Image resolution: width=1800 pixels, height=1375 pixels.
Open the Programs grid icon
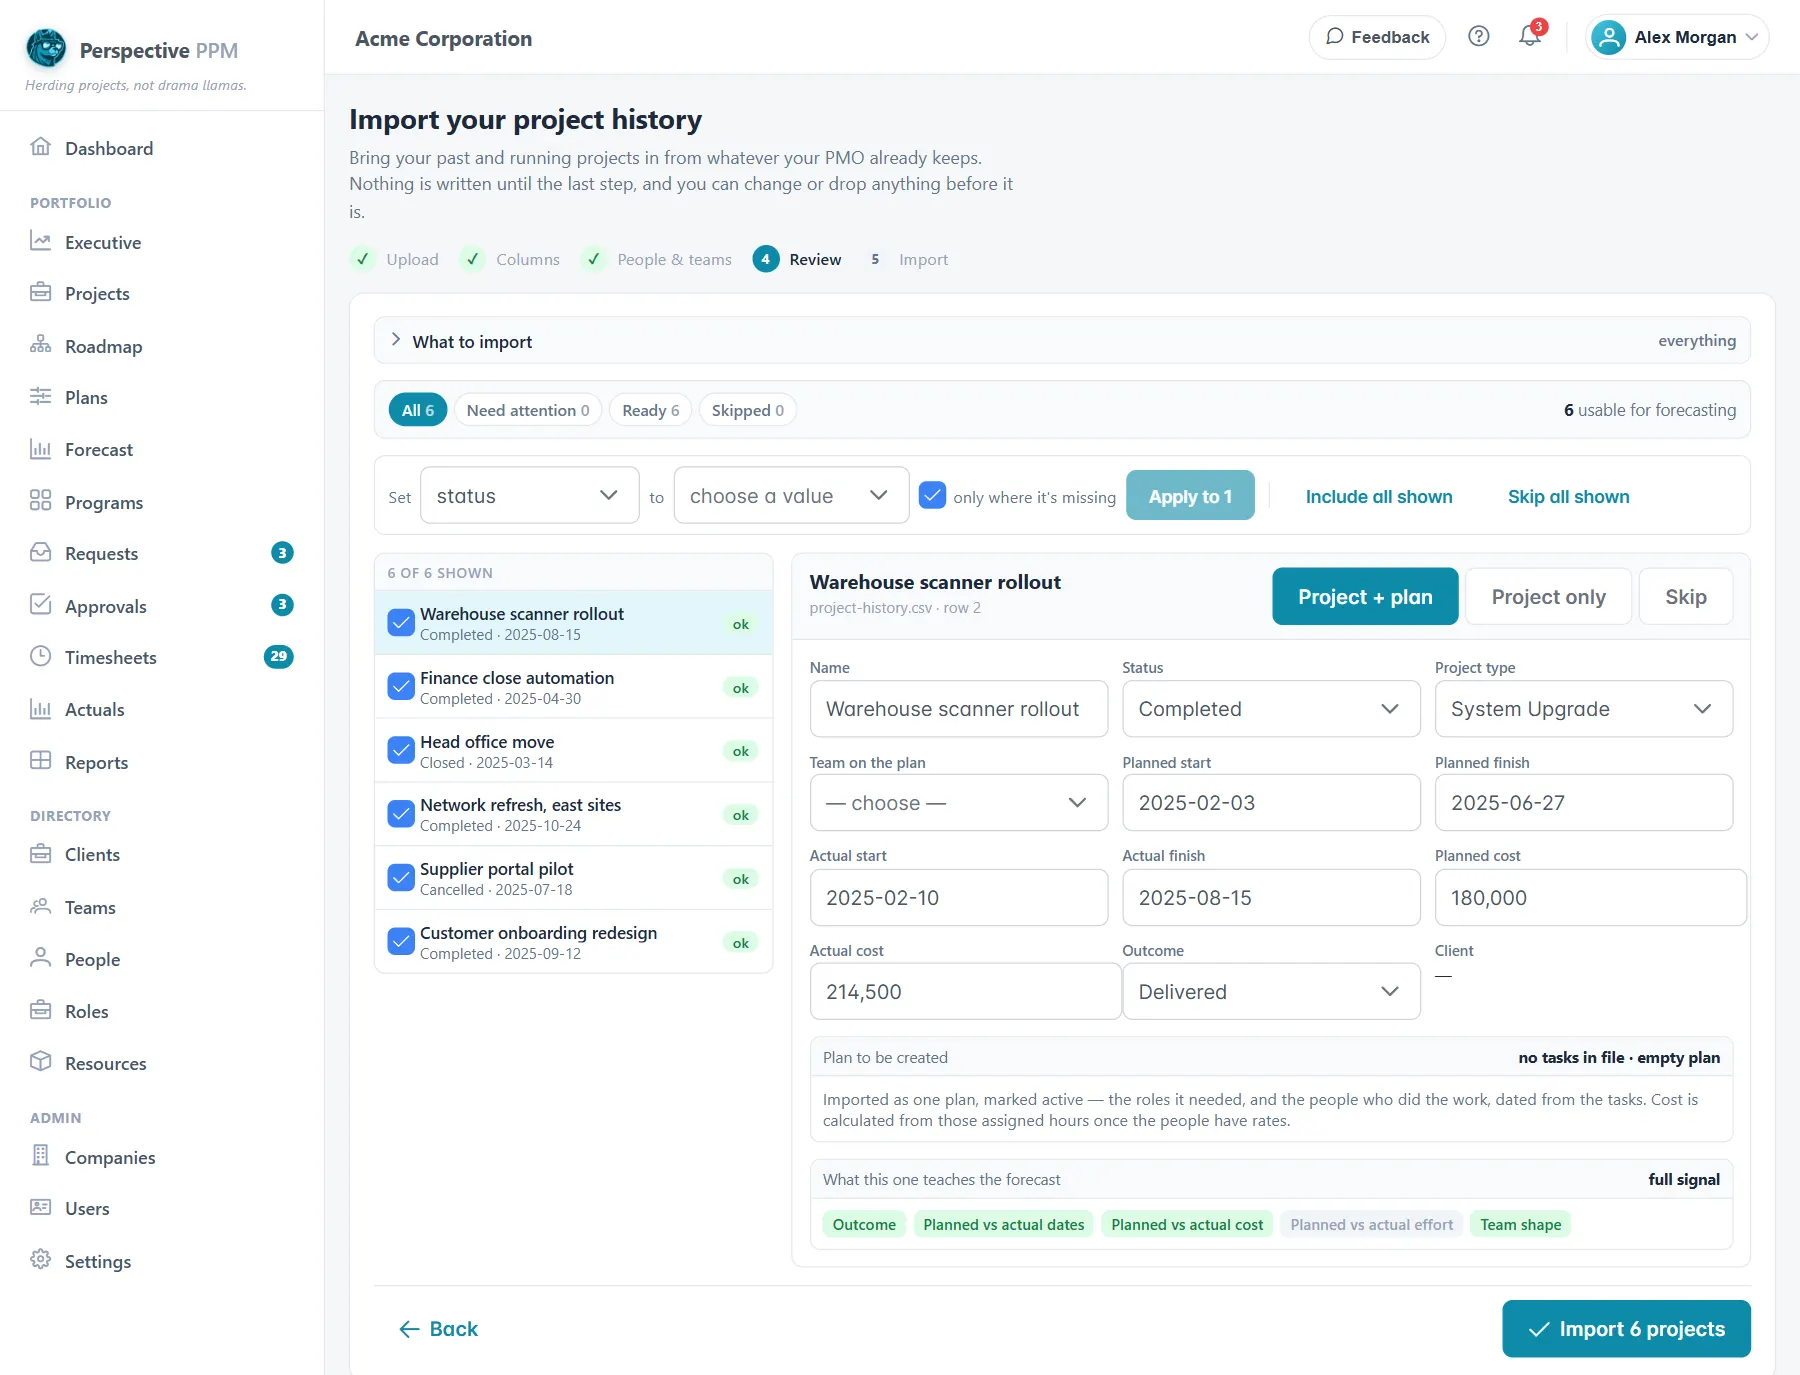pos(40,501)
